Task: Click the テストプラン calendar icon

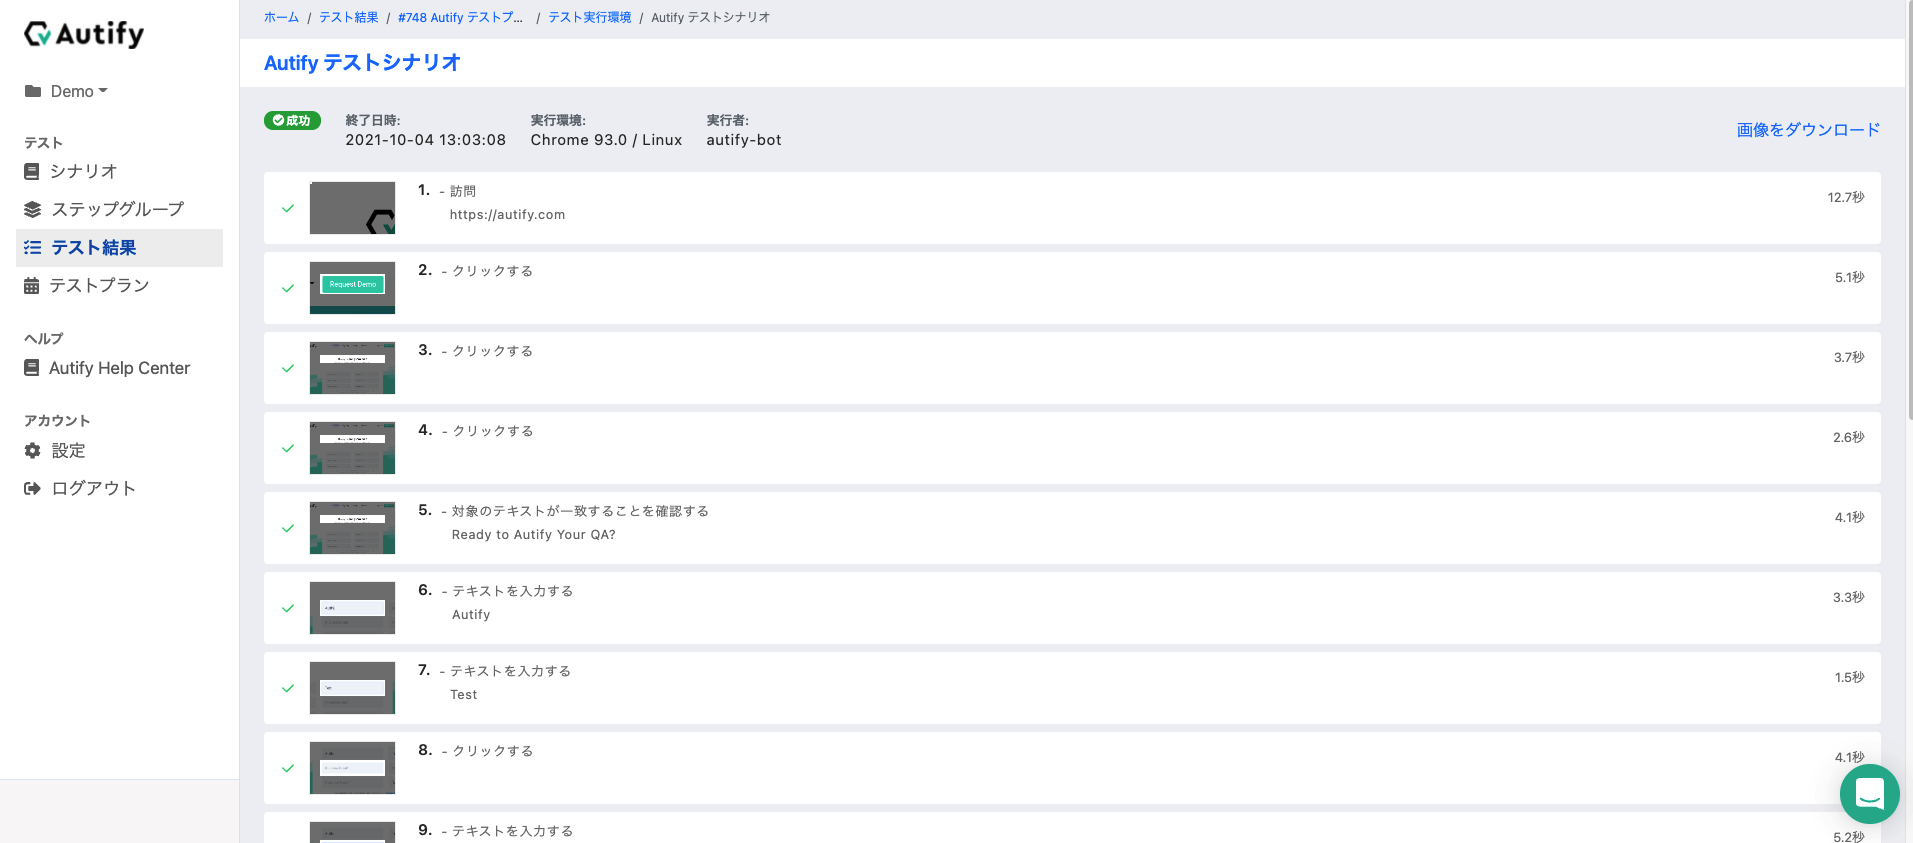Action: click(32, 285)
